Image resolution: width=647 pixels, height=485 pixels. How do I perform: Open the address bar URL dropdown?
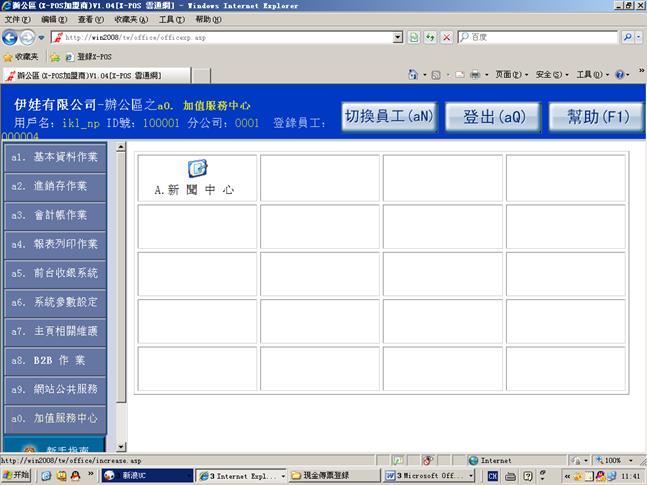pyautogui.click(x=399, y=37)
